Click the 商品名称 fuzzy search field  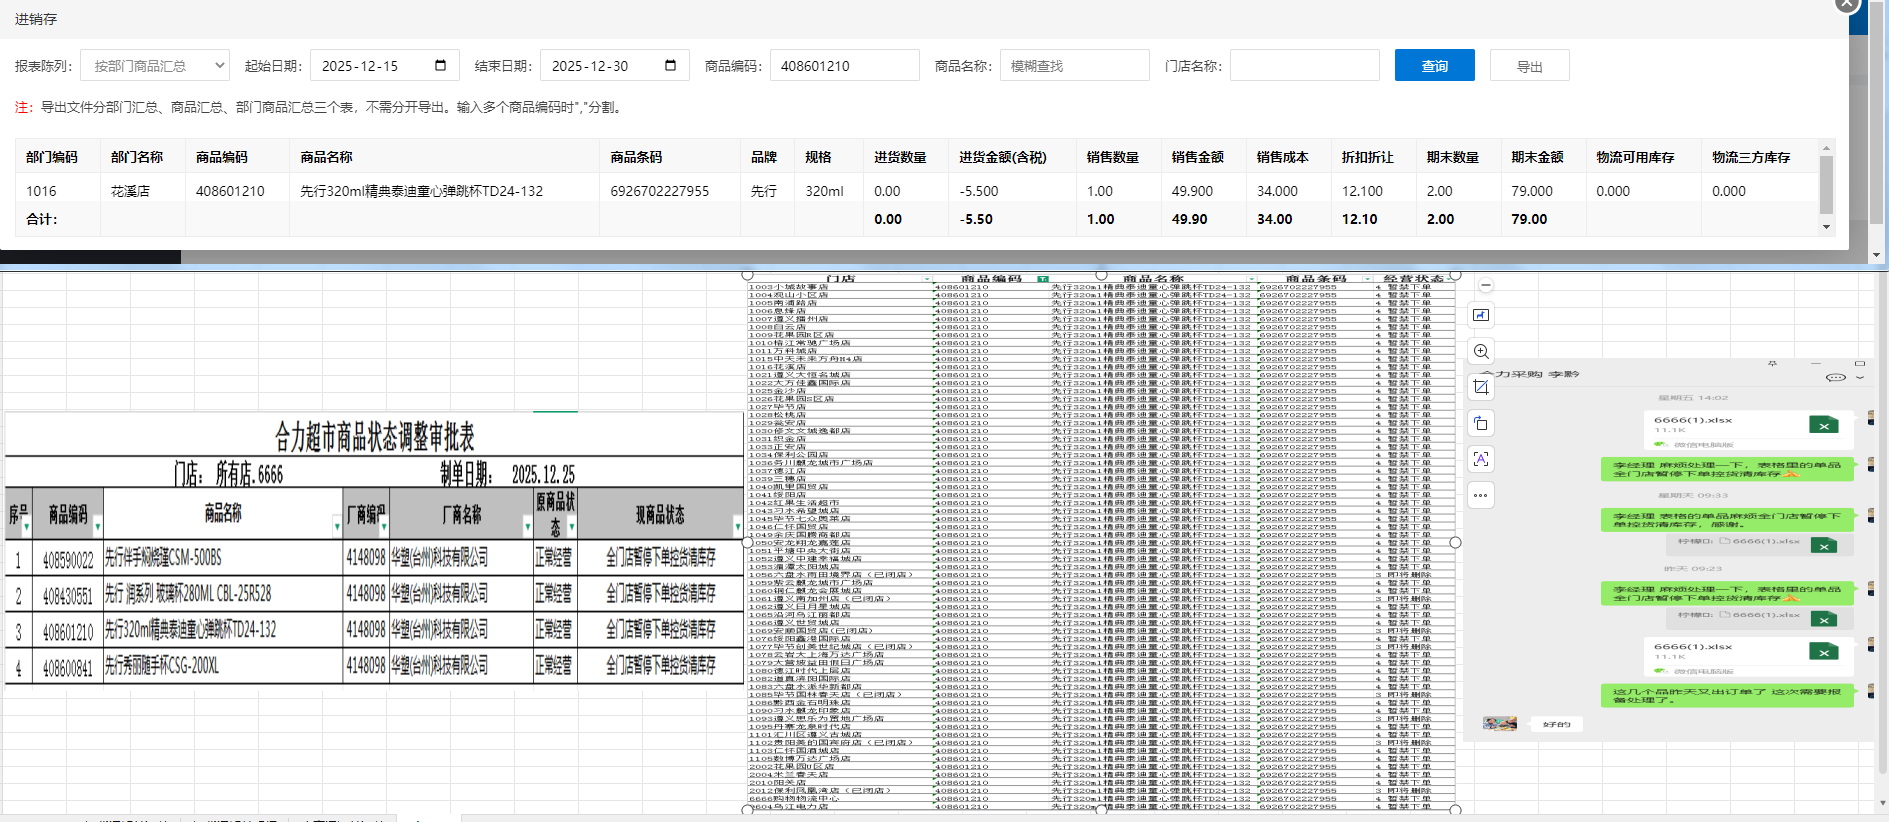point(1074,66)
